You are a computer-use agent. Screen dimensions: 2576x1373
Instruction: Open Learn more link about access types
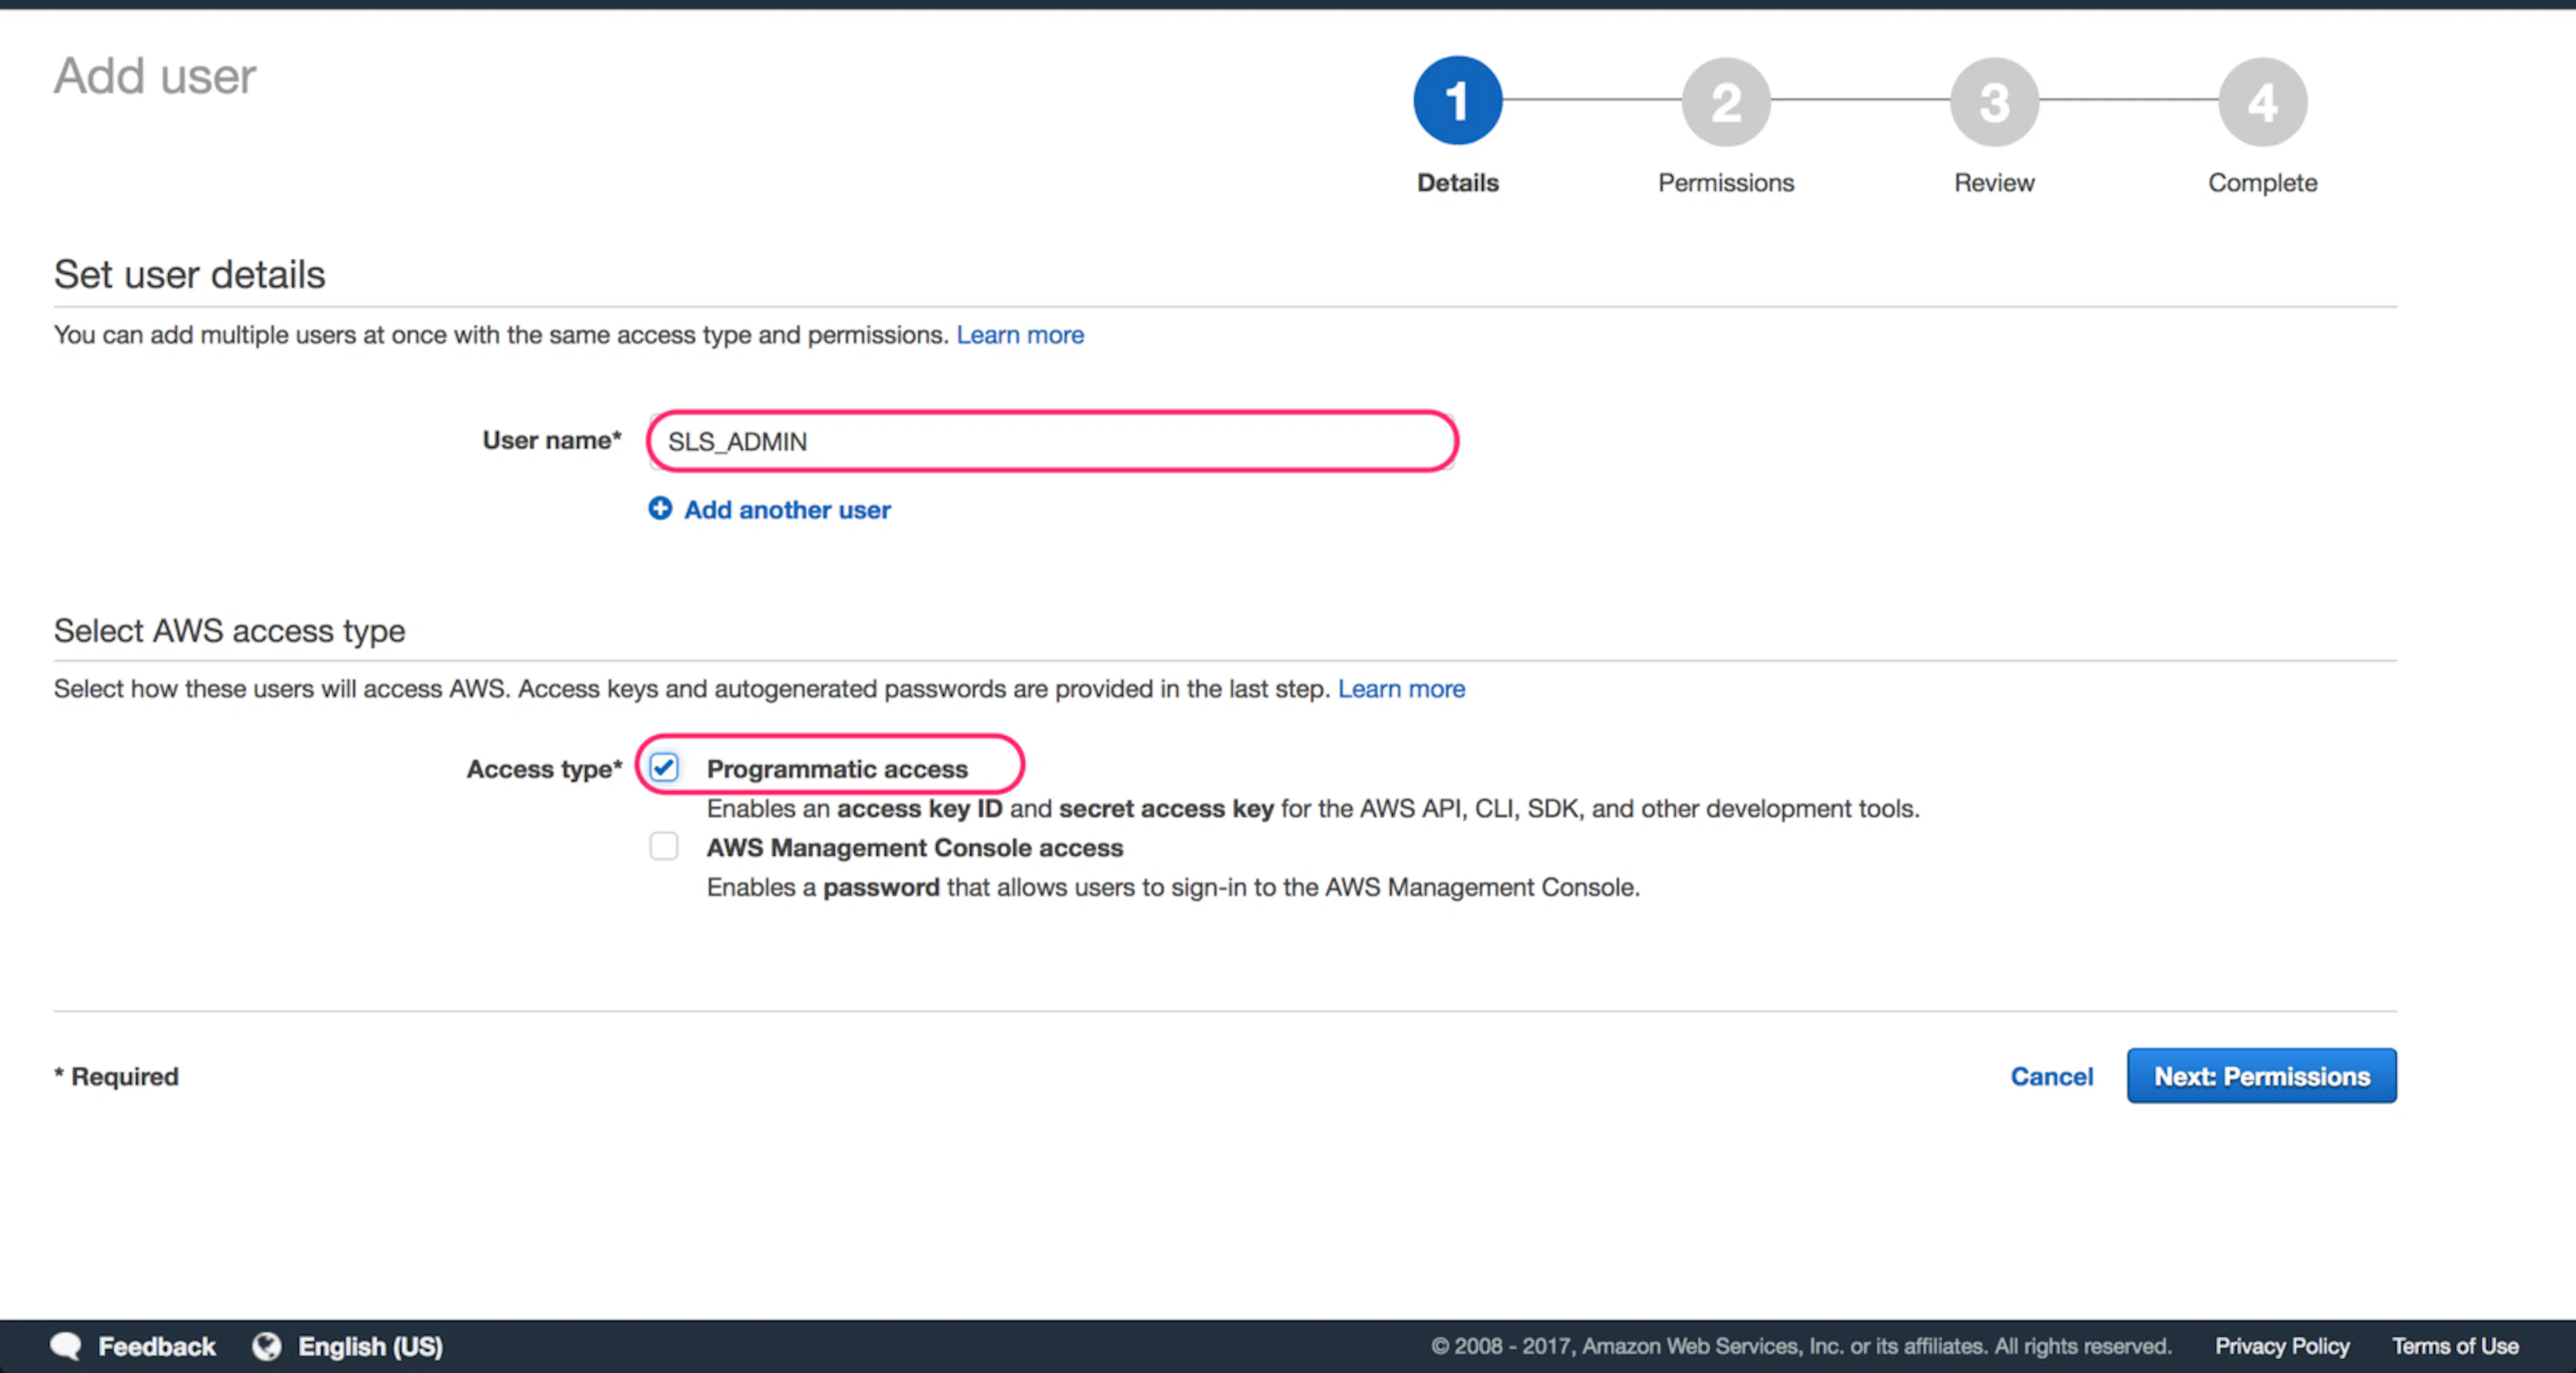(1401, 689)
